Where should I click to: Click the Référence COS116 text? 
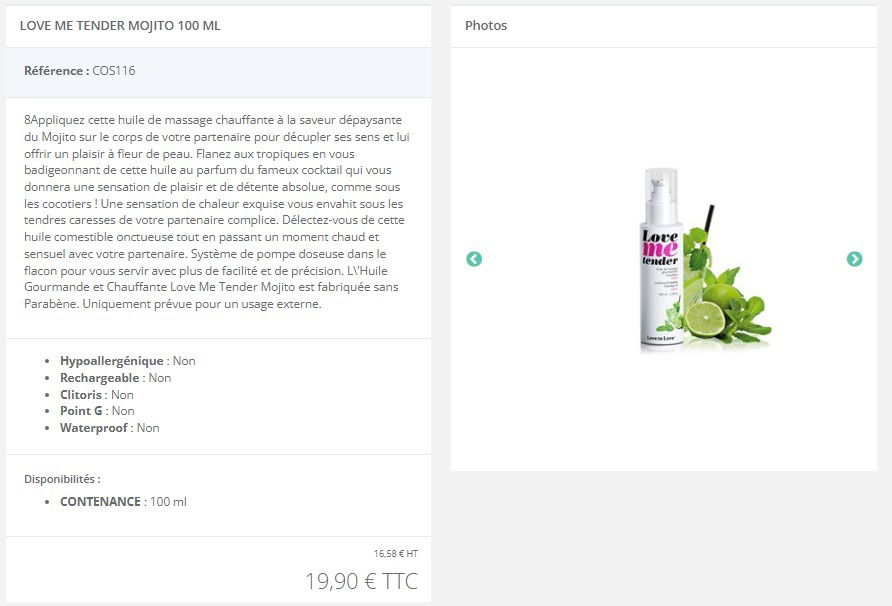tap(80, 71)
